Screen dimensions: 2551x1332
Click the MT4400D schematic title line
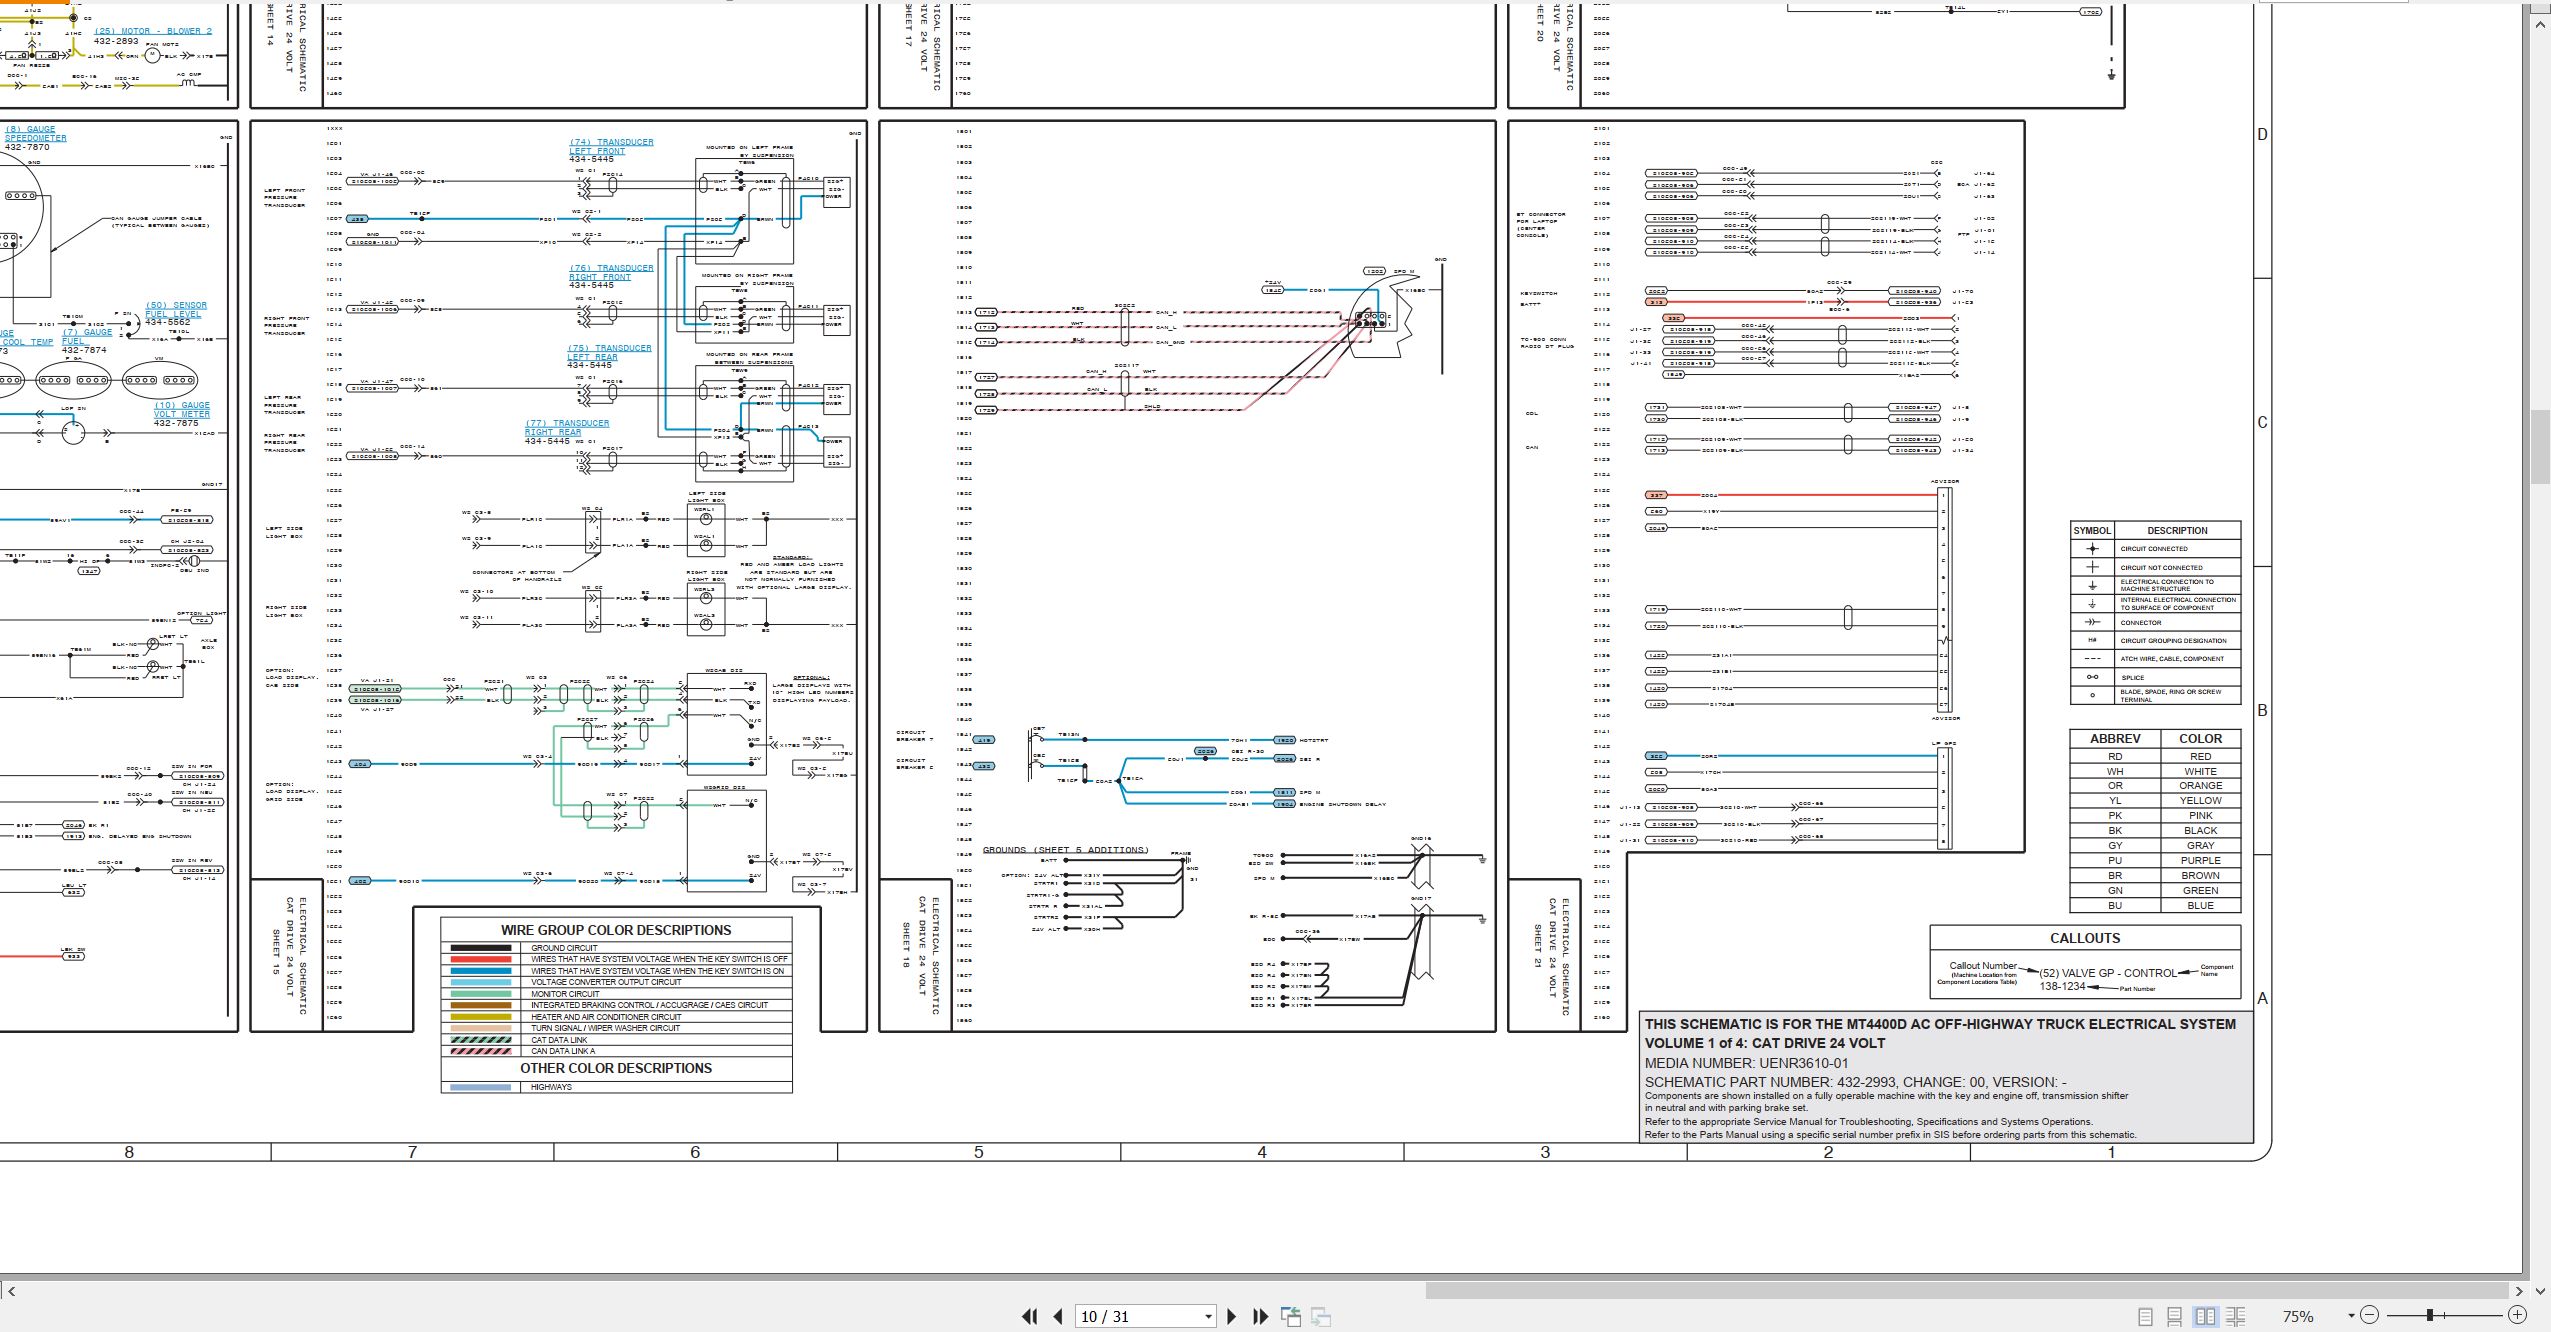1940,1024
